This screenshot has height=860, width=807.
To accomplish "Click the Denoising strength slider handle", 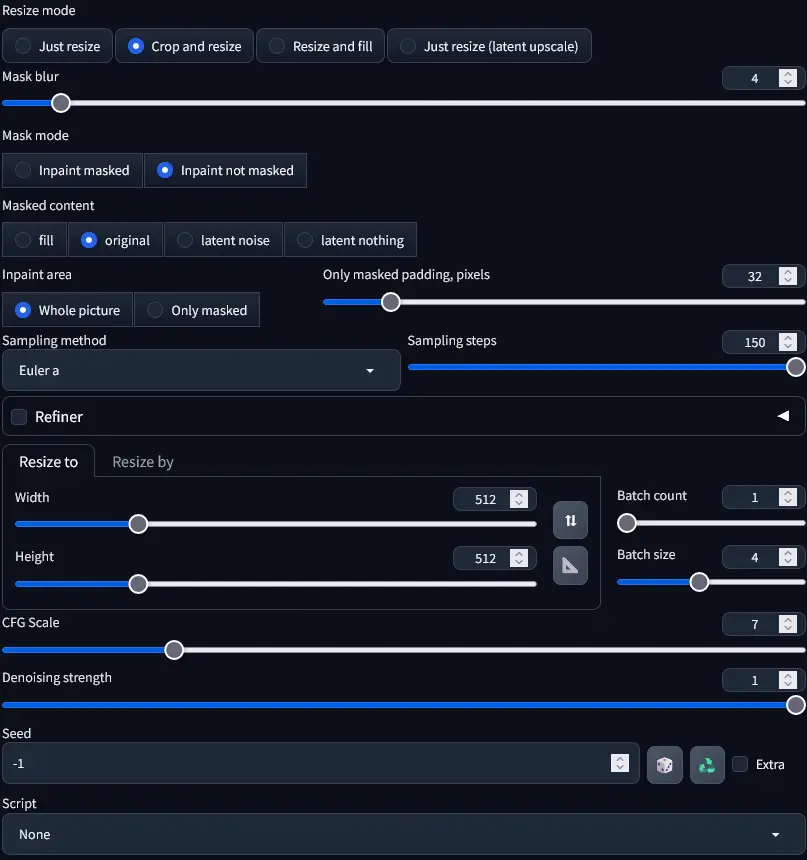I will pos(797,704).
